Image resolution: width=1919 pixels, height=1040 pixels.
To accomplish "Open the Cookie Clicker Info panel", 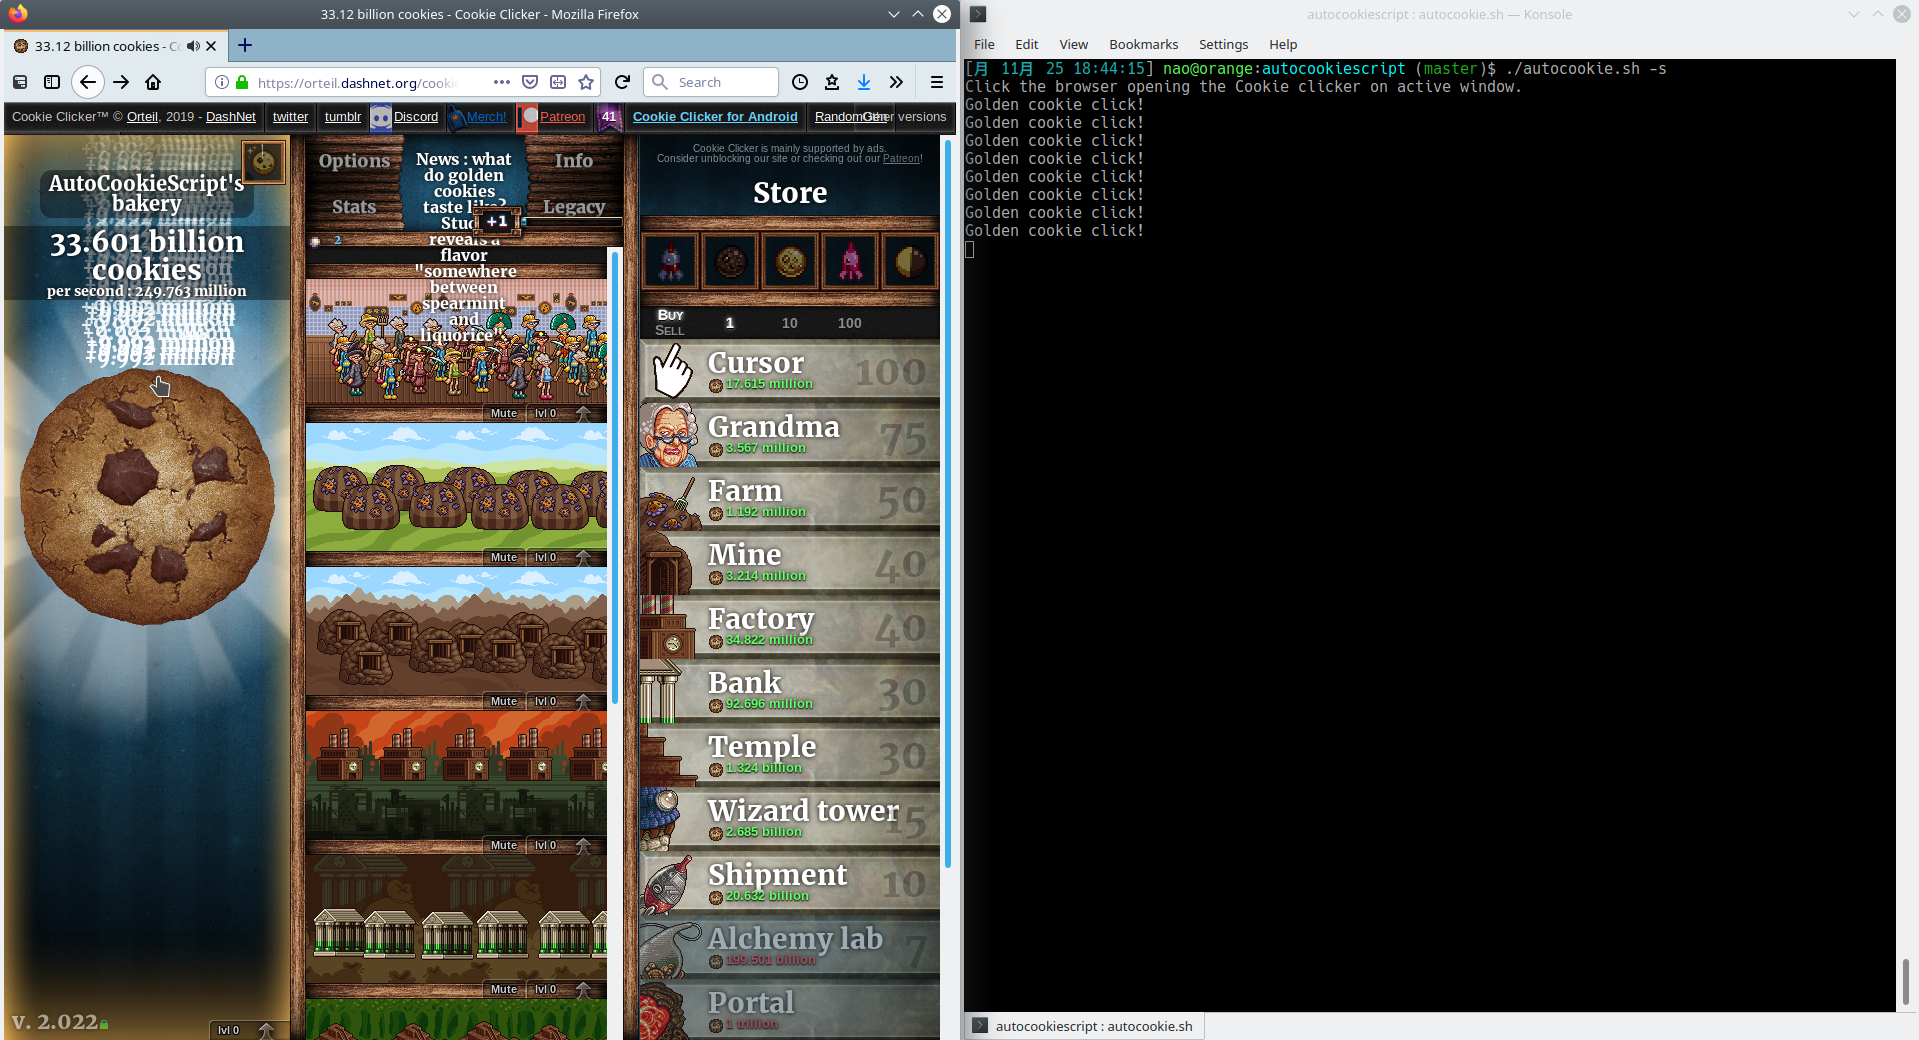I will (574, 161).
